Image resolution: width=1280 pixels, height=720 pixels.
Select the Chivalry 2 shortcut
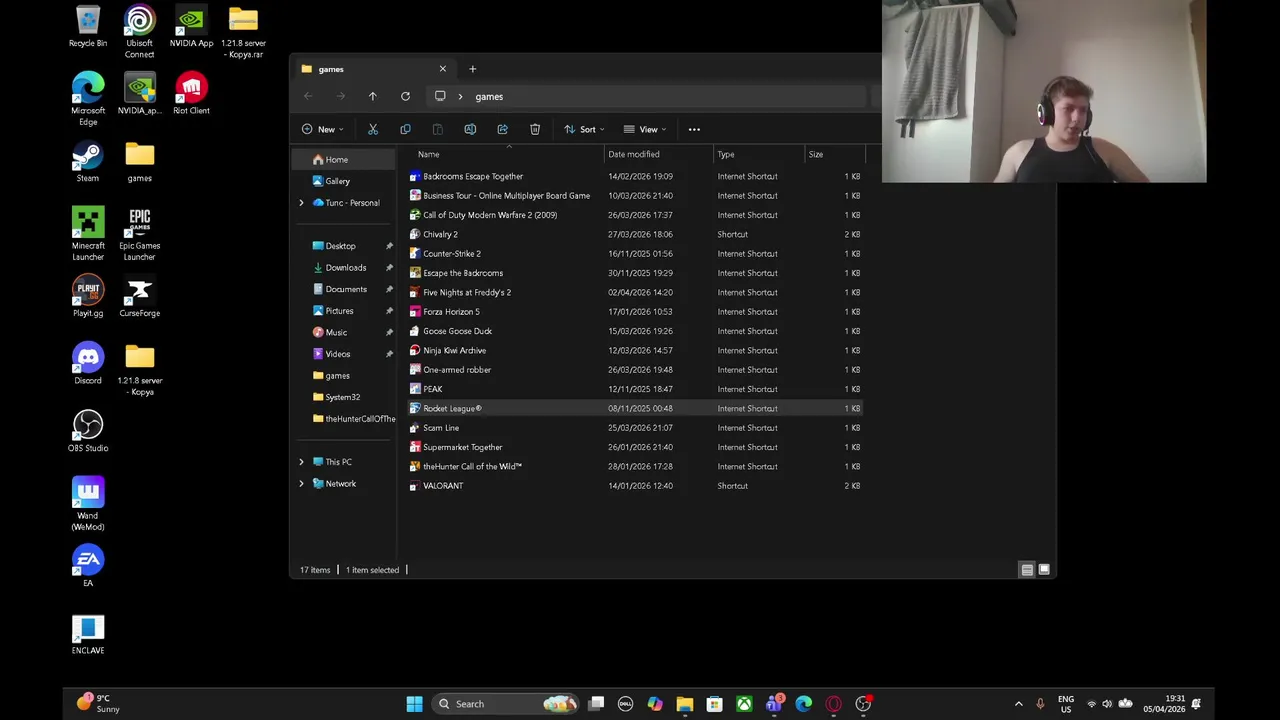[x=634, y=234]
